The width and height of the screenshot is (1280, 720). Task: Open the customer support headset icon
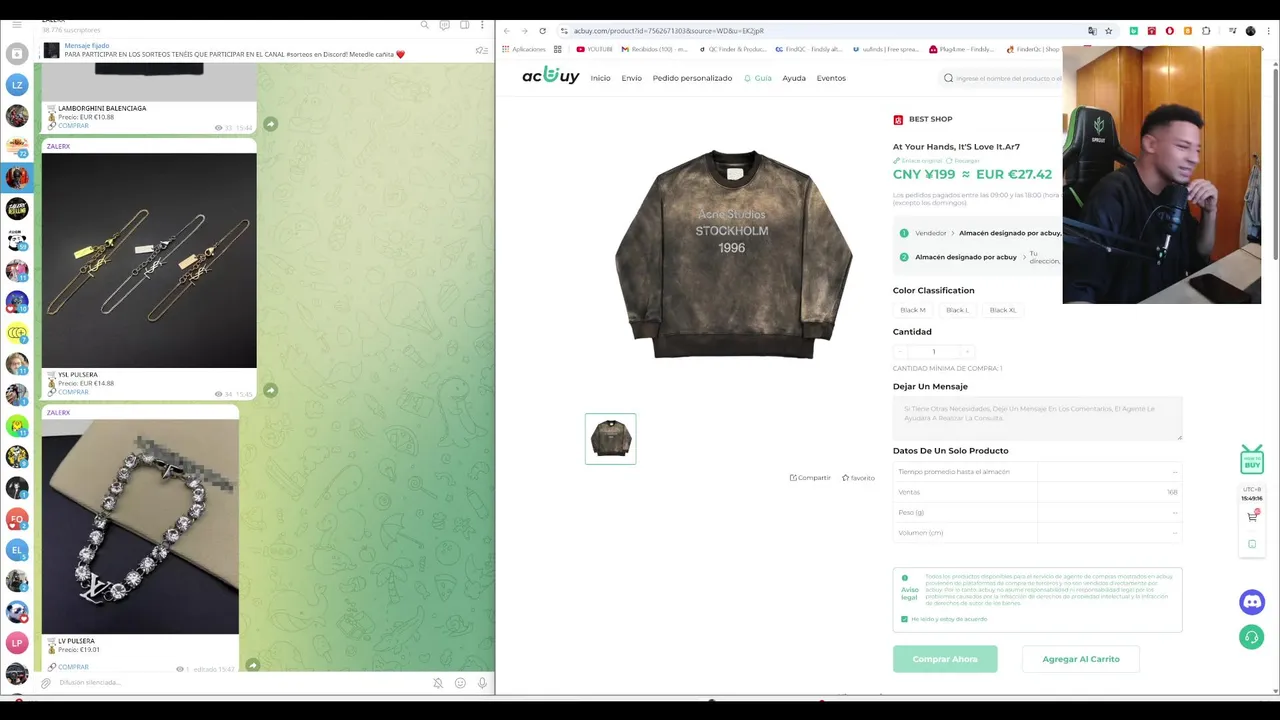click(x=1251, y=637)
